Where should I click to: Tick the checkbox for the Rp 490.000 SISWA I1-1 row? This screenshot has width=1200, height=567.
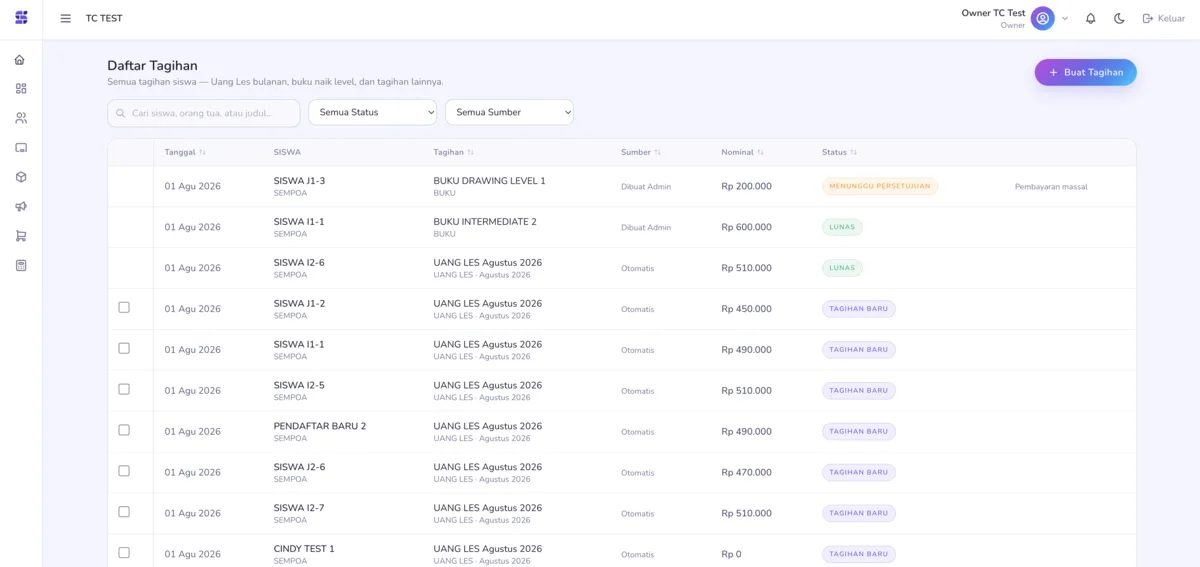pyautogui.click(x=124, y=348)
